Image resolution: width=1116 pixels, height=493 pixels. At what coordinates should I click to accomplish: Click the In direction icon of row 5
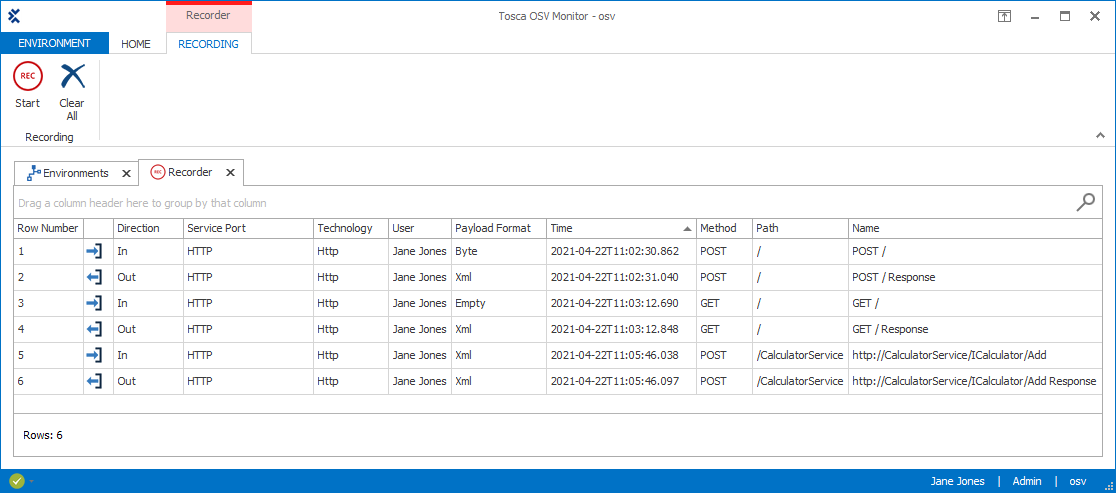point(95,355)
